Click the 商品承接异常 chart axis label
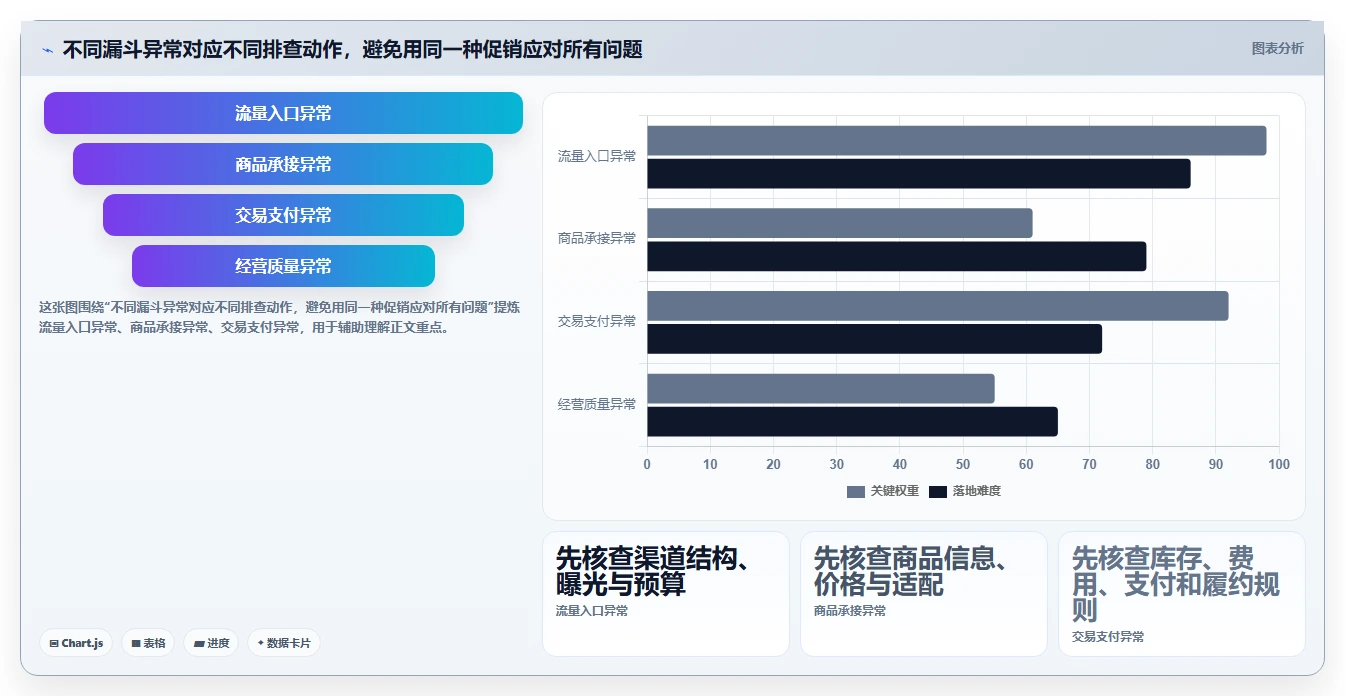The width and height of the screenshot is (1345, 696). coord(597,239)
